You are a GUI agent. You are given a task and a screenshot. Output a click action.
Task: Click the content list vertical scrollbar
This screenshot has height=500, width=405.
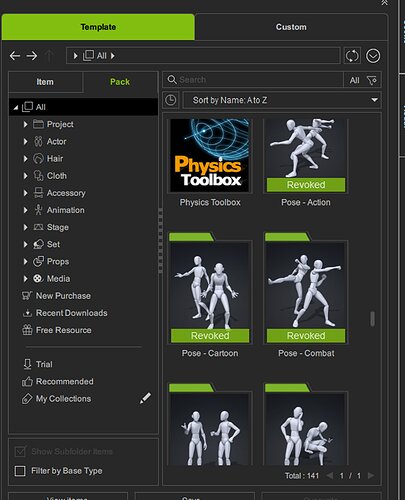point(372,319)
